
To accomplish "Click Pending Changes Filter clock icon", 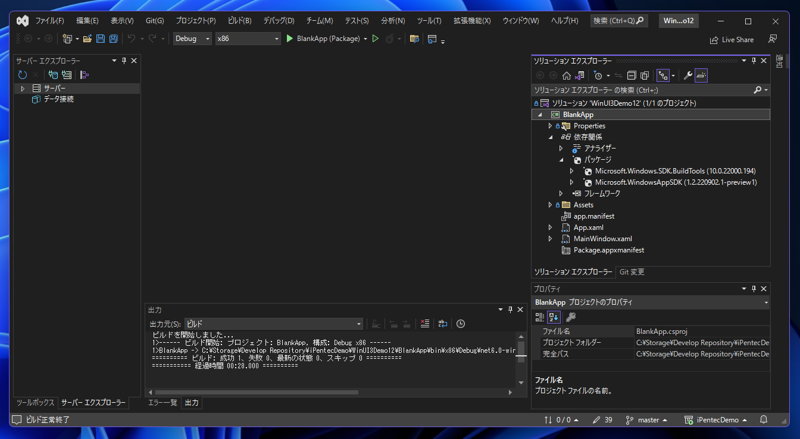I will [598, 76].
